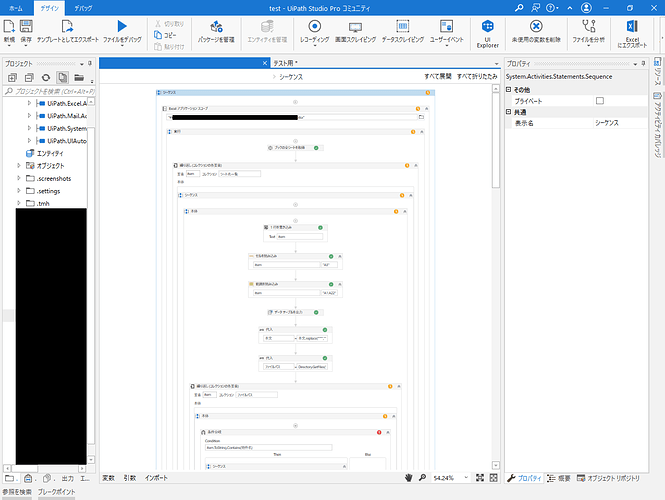The height and width of the screenshot is (500, 665).
Task: Select the テスト用 document tab
Action: pyautogui.click(x=285, y=63)
